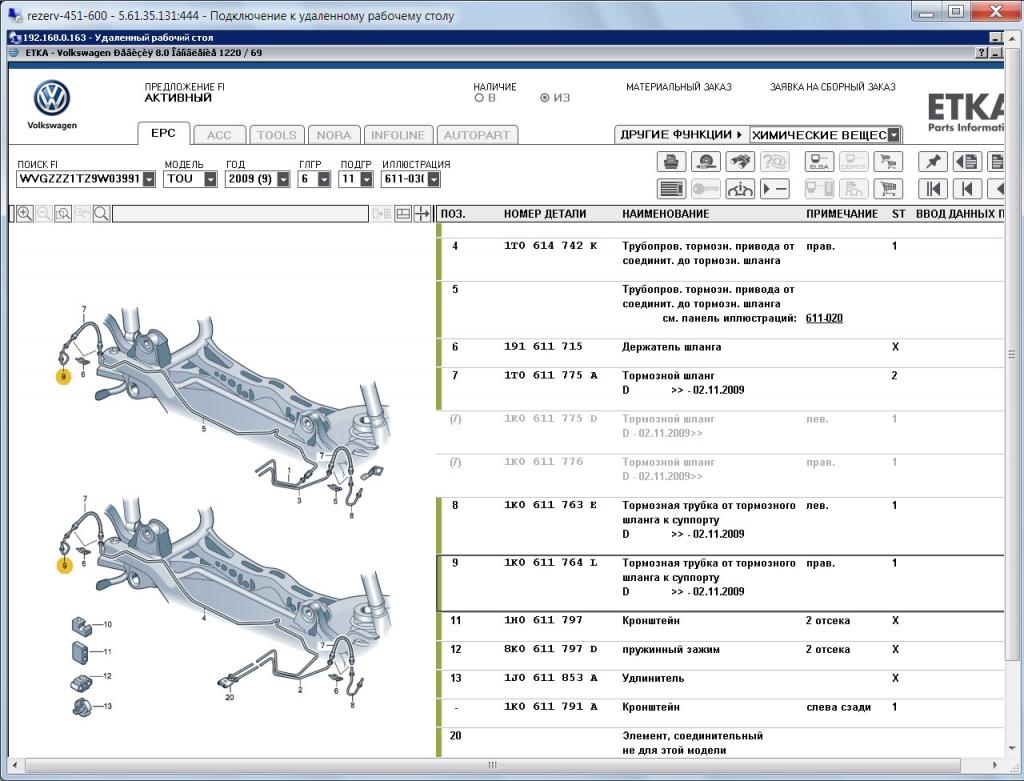Click the double shopping carts icon
Viewport: 1024px width, 781px height.
pos(888,161)
